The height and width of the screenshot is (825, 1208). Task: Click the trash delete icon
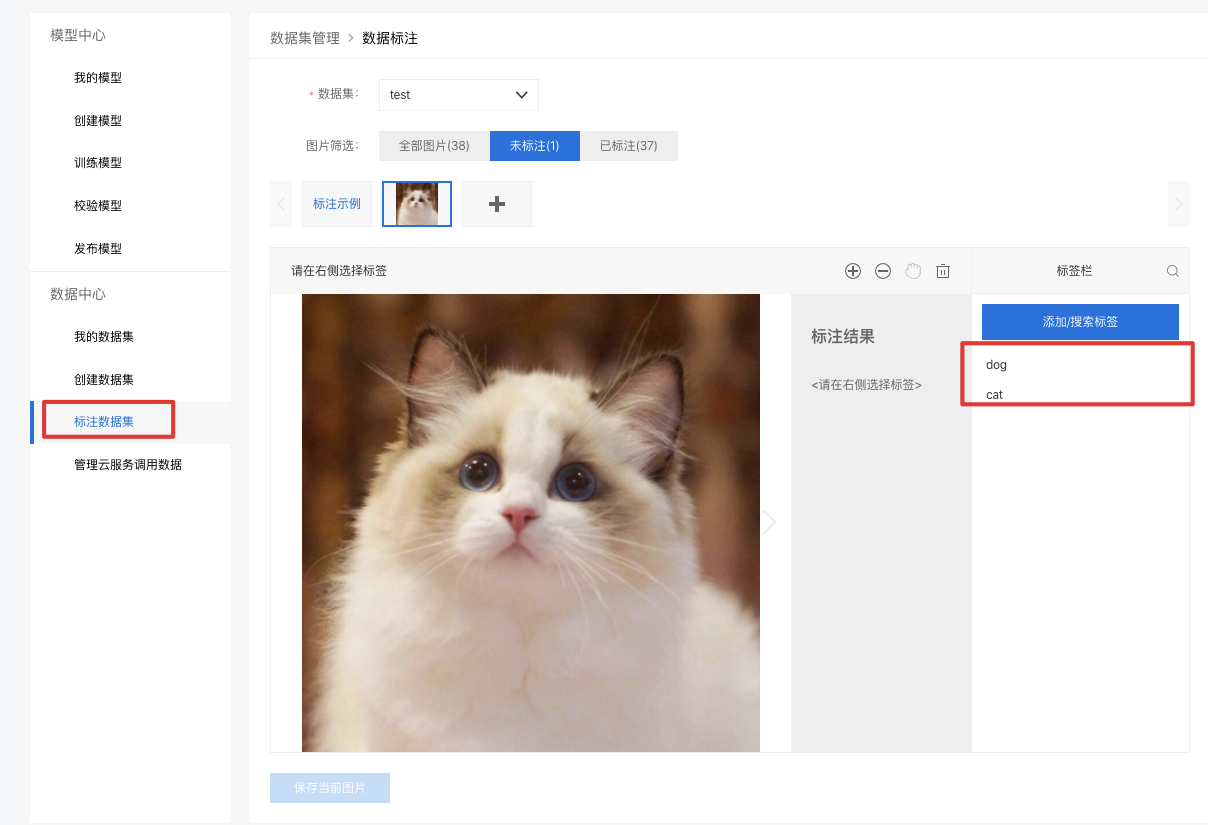click(x=943, y=270)
